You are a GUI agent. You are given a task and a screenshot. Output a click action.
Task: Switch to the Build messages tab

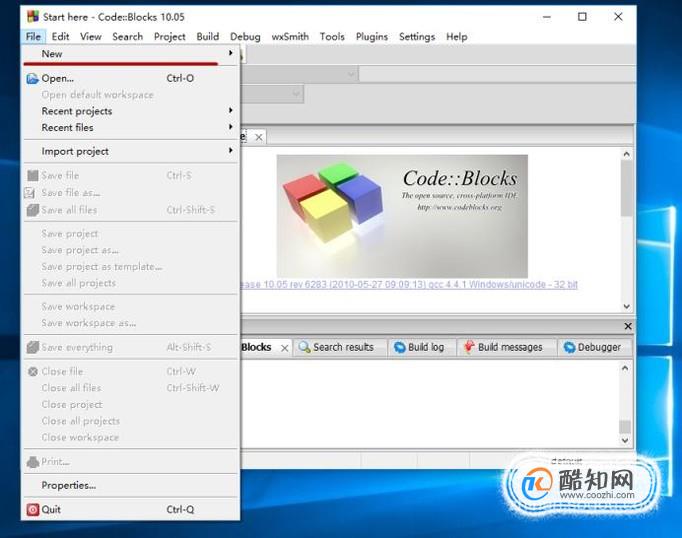tap(507, 347)
